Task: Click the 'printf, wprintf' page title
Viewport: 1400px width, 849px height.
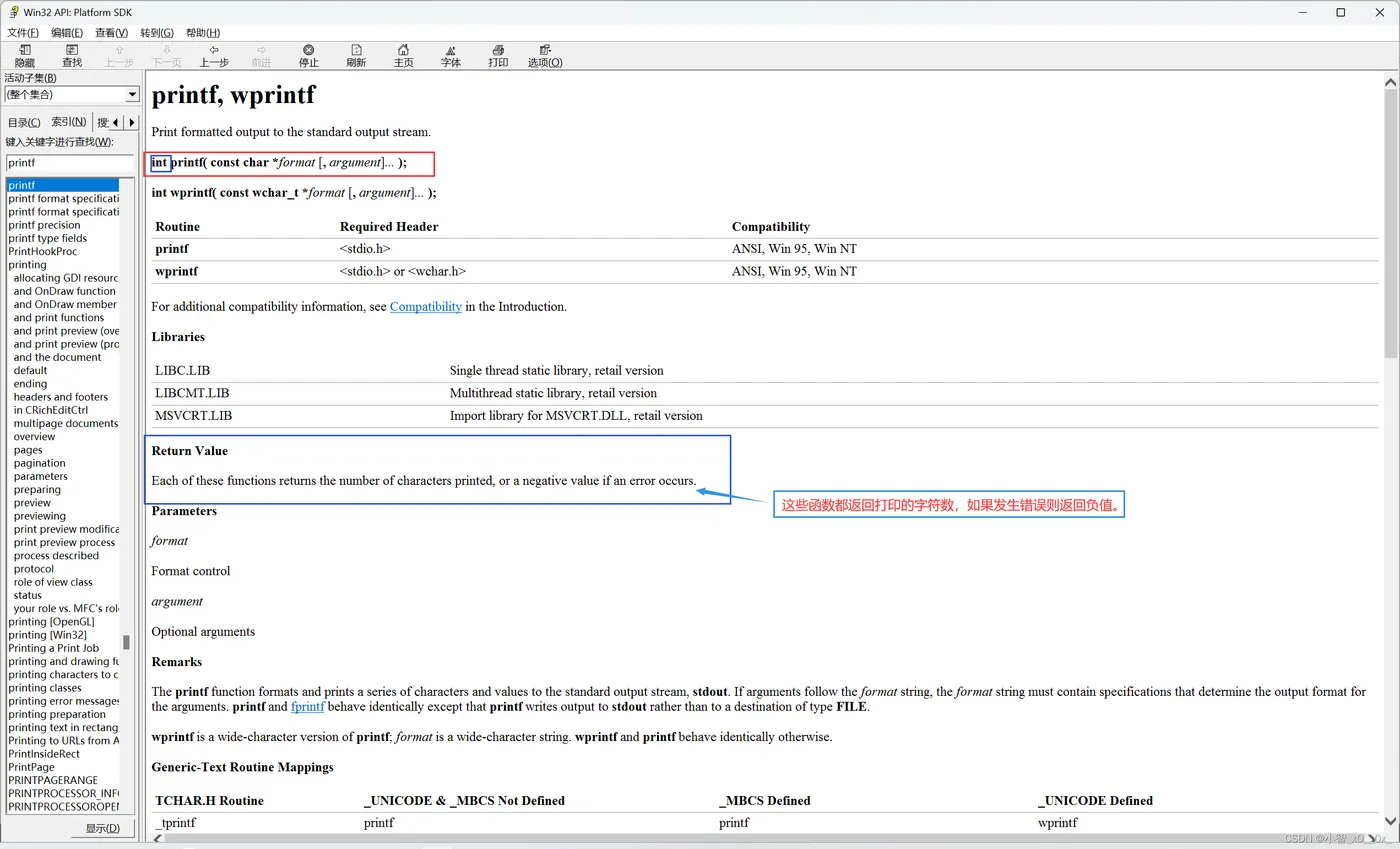Action: (x=233, y=95)
